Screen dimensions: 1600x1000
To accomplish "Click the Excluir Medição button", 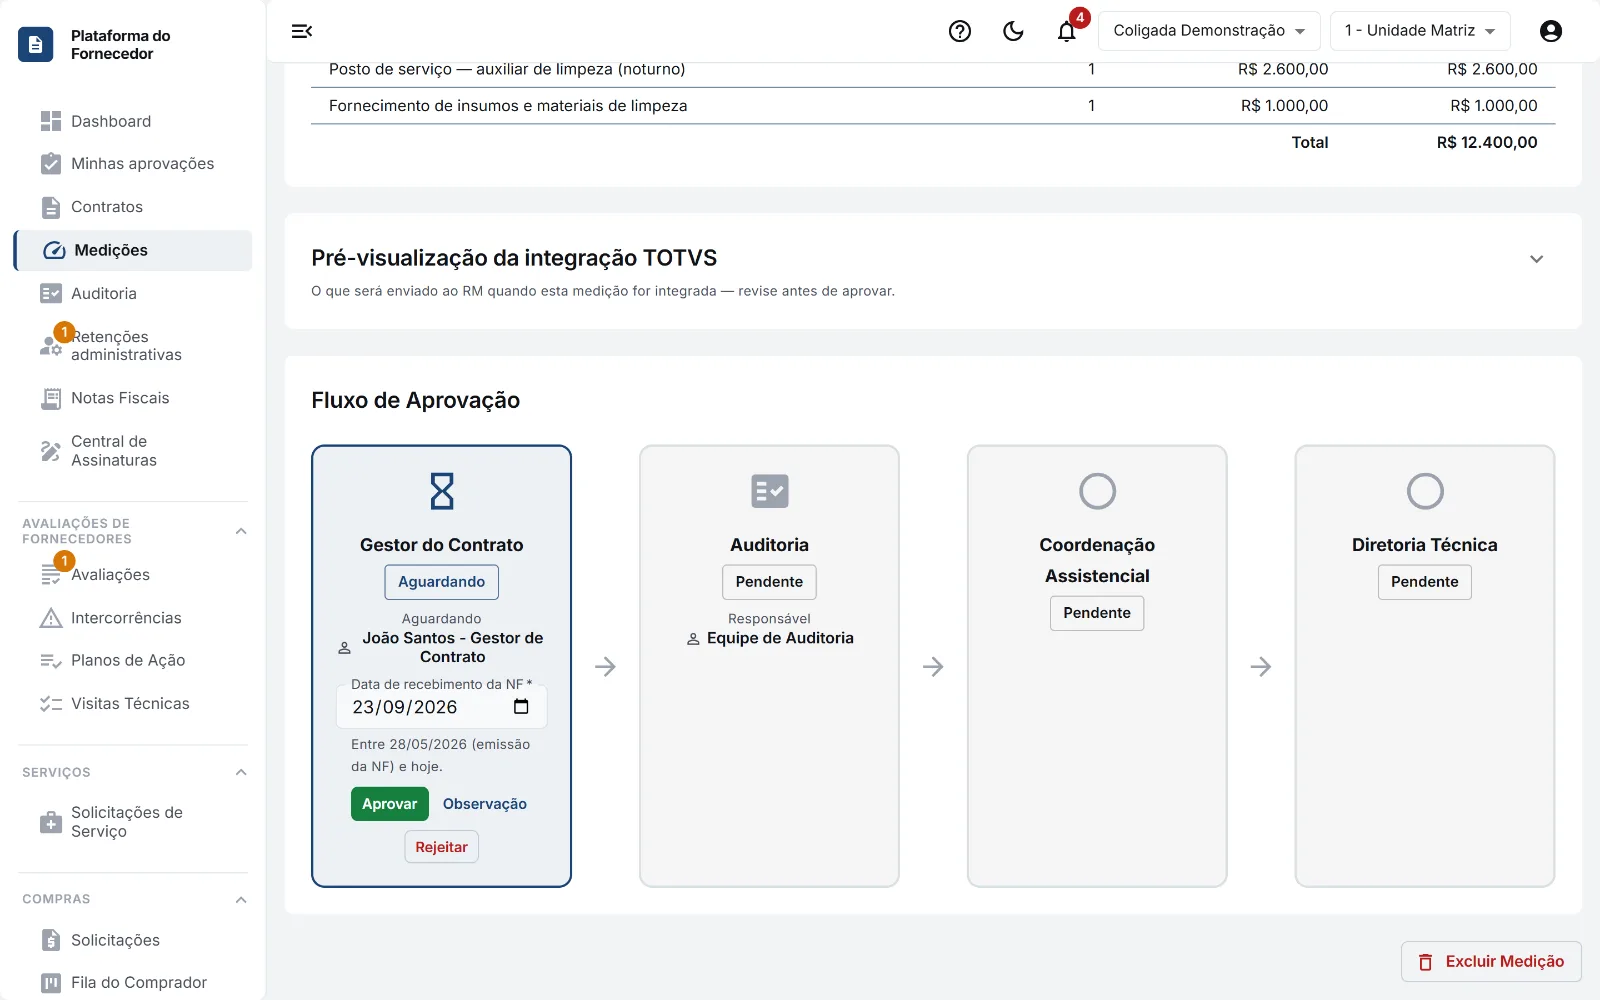I will point(1491,961).
